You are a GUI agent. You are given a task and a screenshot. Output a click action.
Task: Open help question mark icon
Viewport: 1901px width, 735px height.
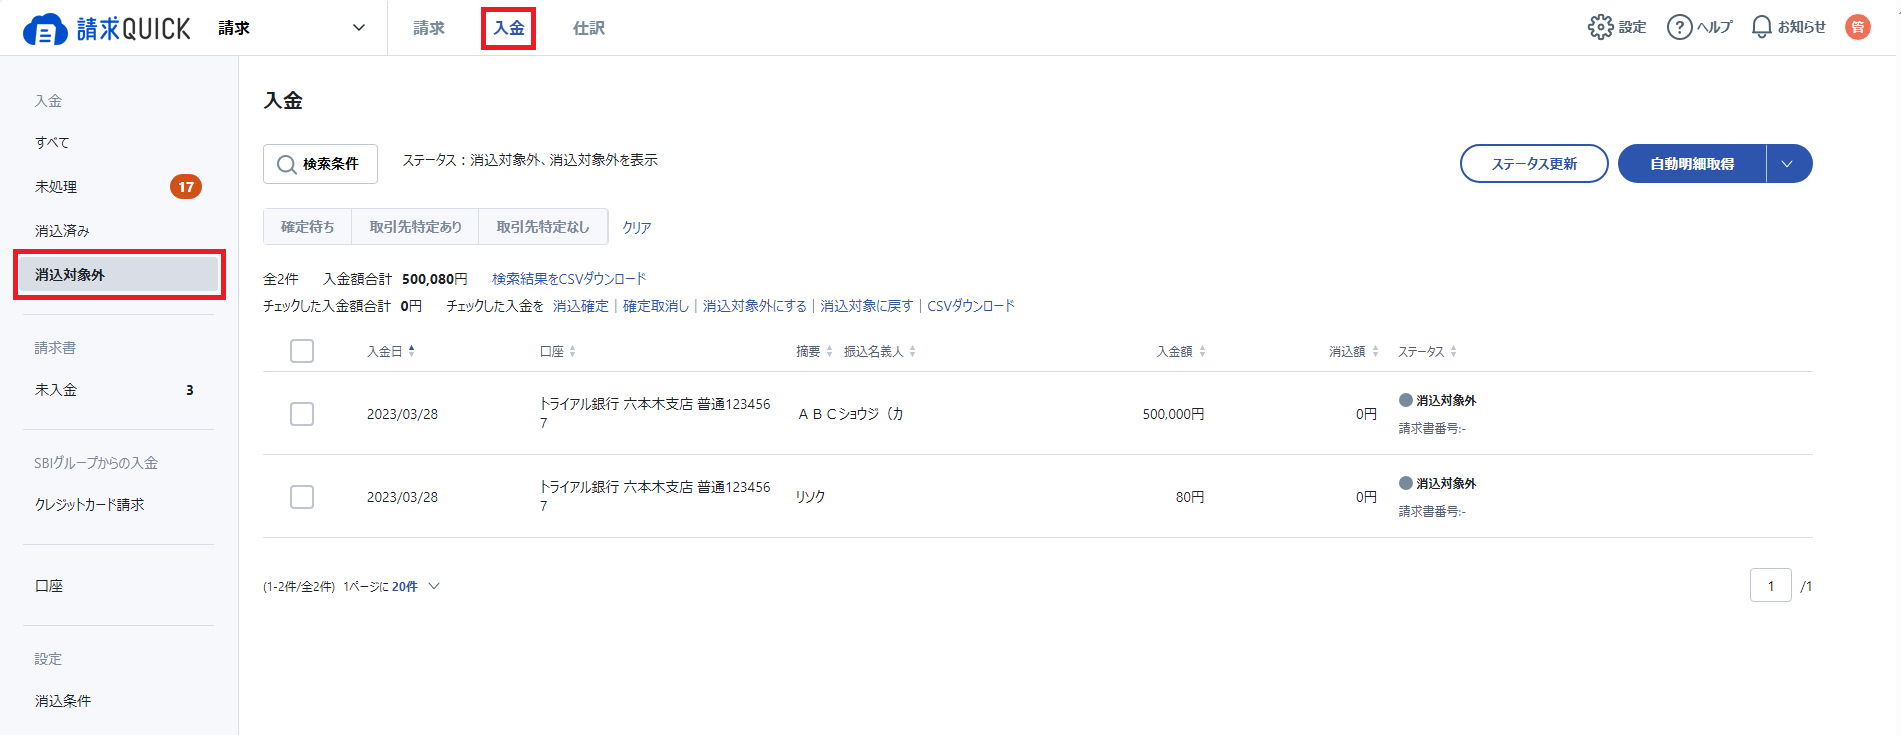coord(1679,27)
